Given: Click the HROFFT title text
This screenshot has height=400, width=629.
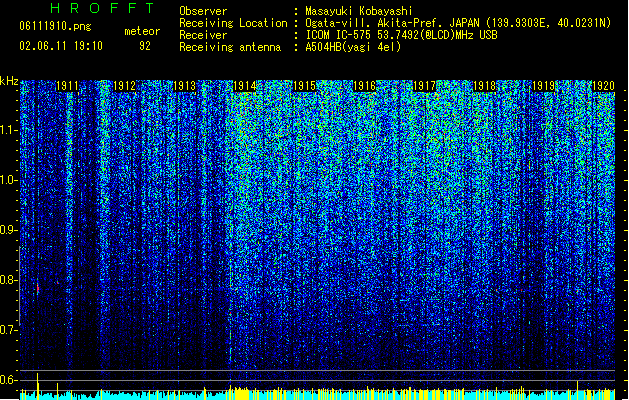Looking at the screenshot, I should 102,8.
